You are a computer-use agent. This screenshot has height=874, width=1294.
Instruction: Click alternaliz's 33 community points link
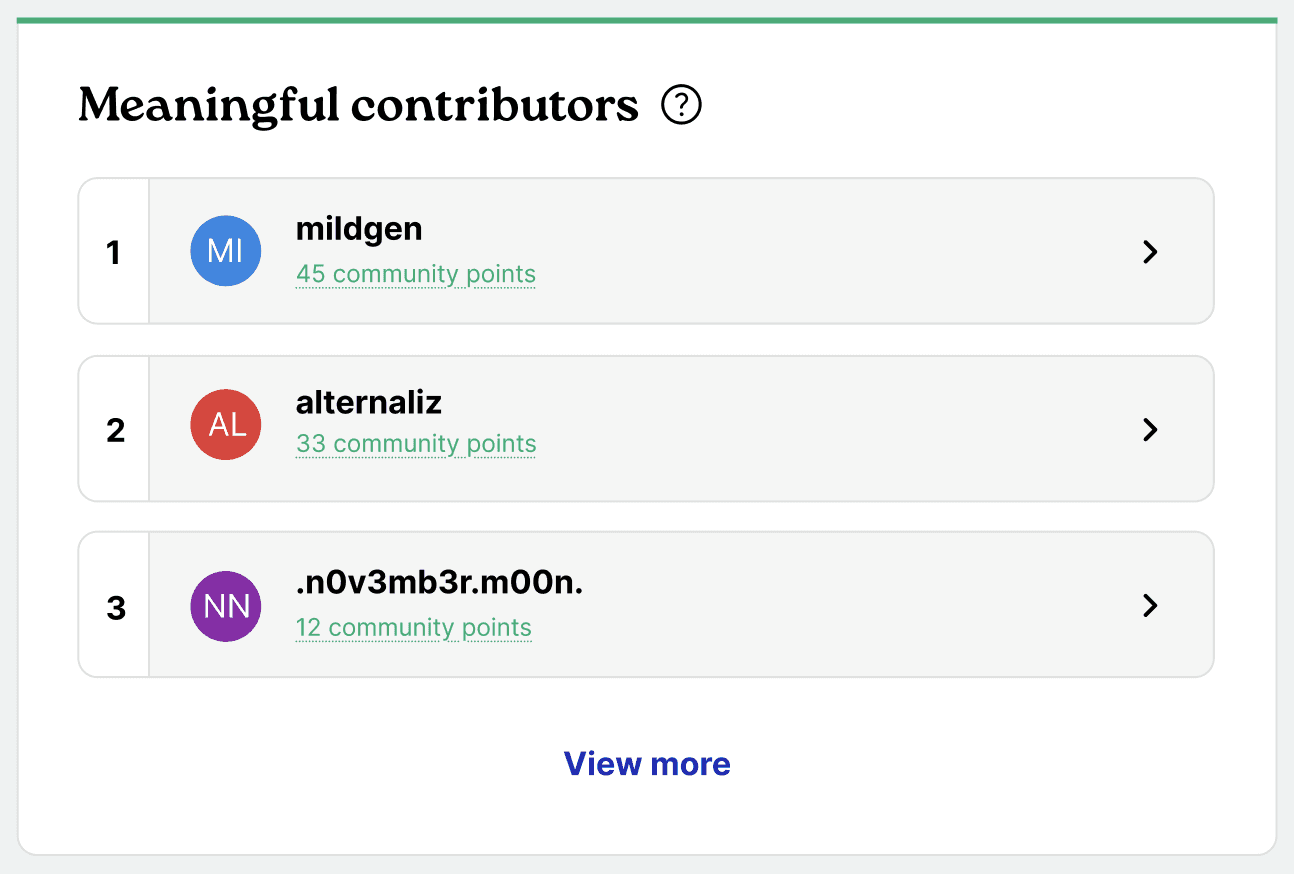415,443
